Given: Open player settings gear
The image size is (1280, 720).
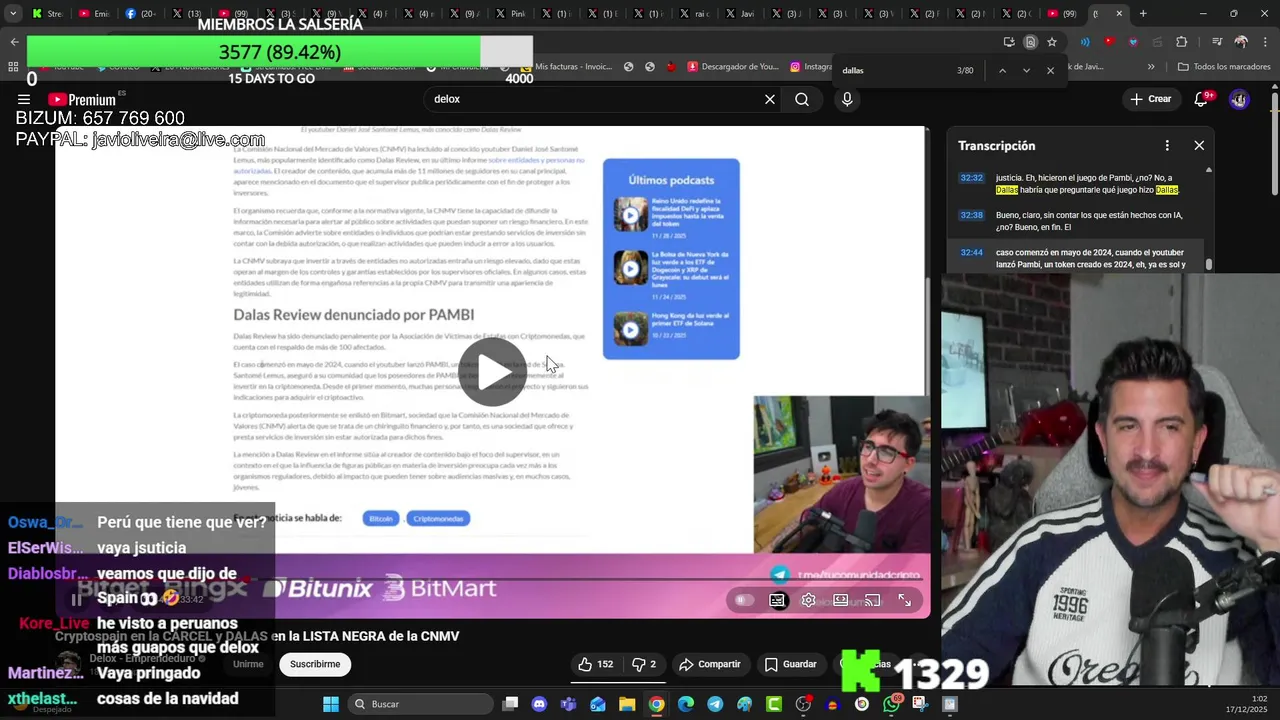Looking at the screenshot, I should [x=809, y=600].
